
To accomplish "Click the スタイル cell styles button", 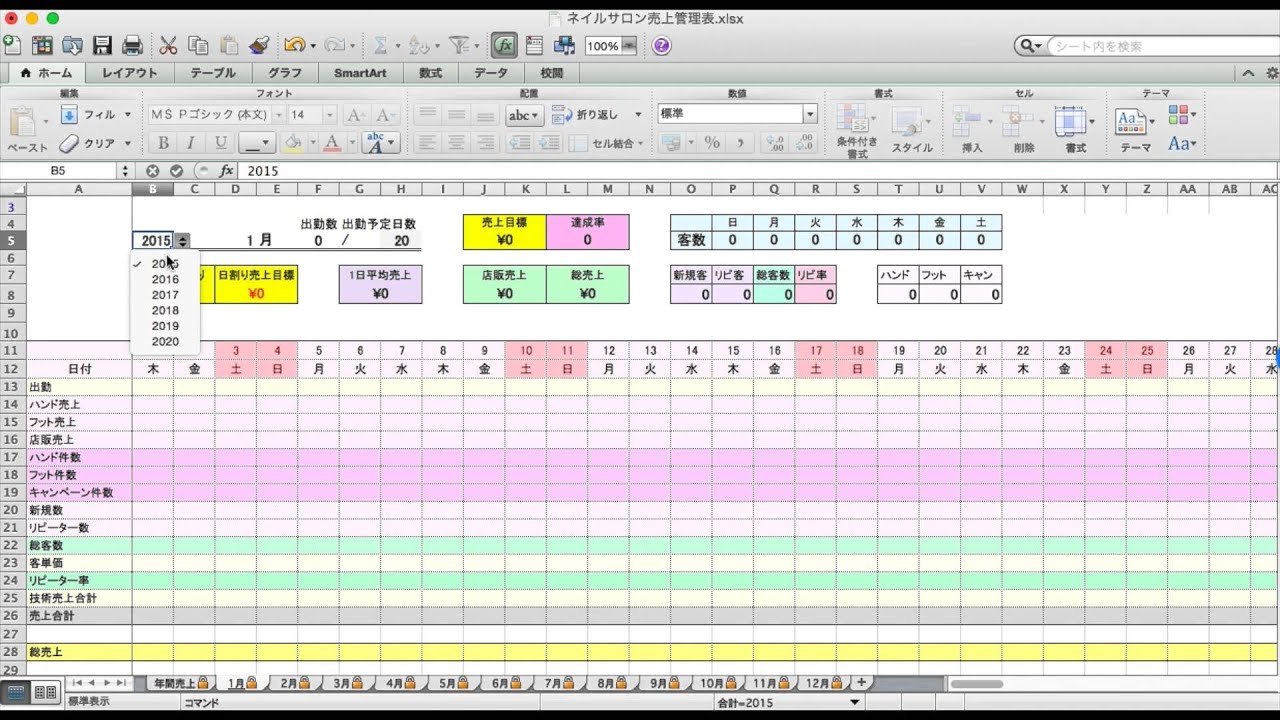I will coord(911,130).
